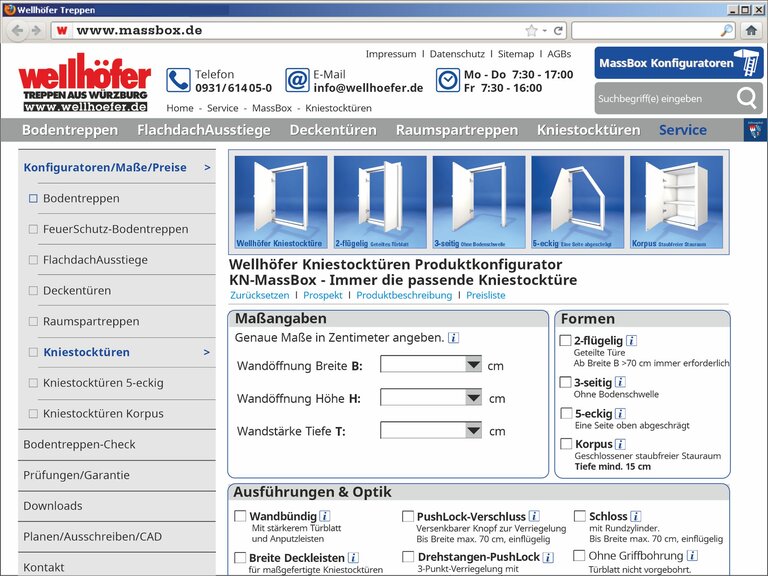Enable the Ohne Griffbohrung checkbox
Screen dimensions: 768x576
click(x=579, y=555)
